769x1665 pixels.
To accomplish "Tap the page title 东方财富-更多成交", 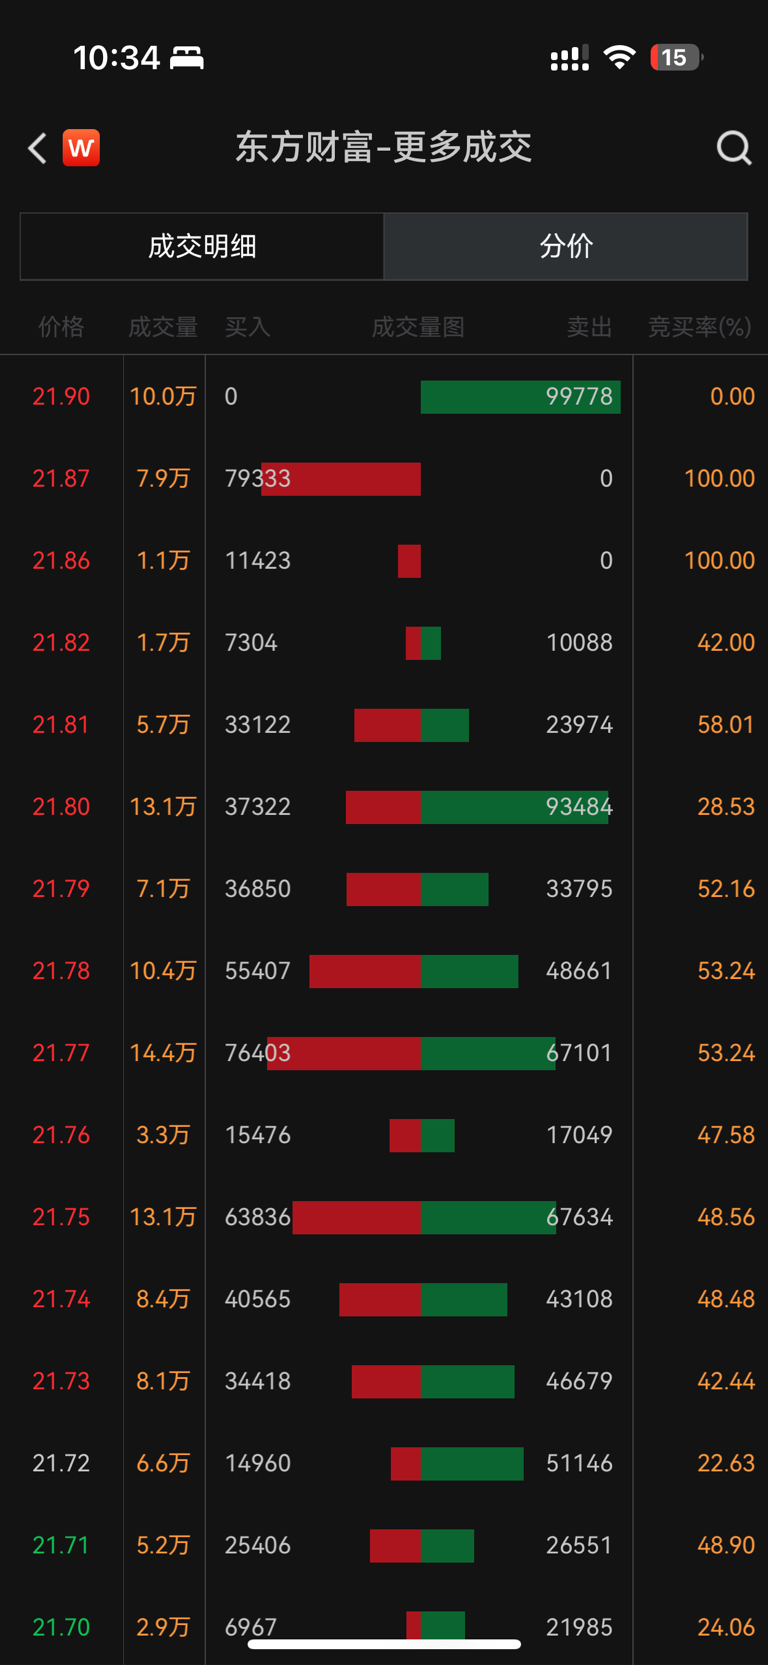I will (x=384, y=148).
